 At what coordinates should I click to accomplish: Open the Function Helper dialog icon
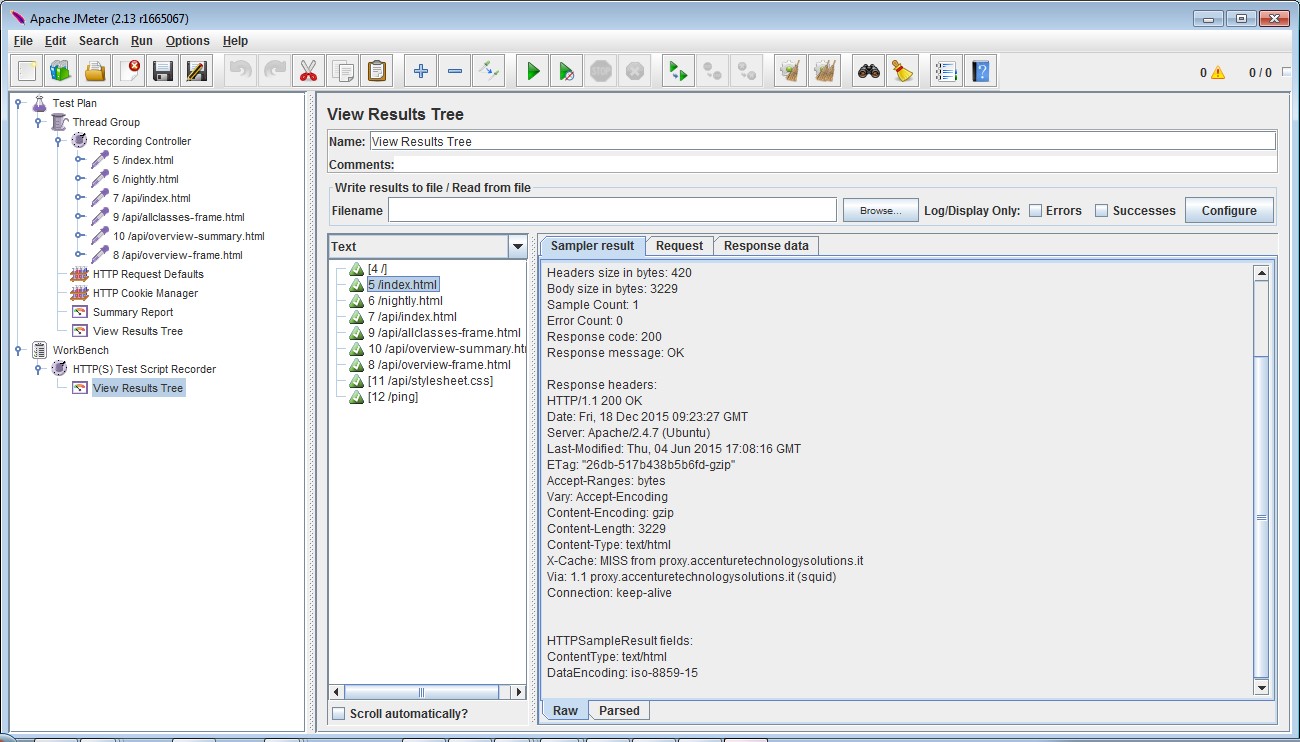(x=946, y=71)
